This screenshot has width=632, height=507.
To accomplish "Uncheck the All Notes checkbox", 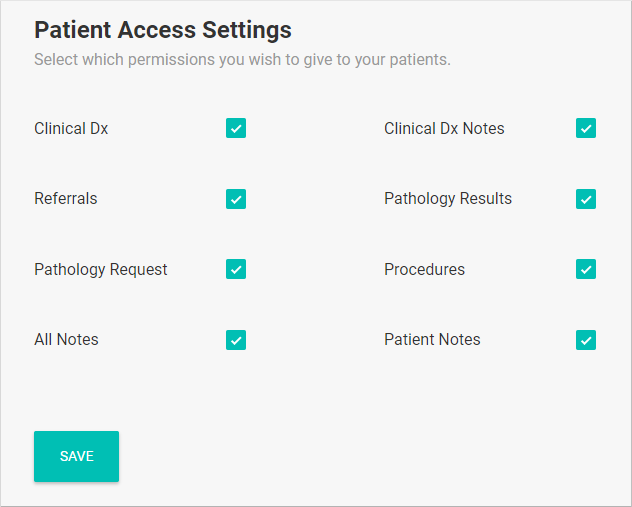I will (x=236, y=340).
